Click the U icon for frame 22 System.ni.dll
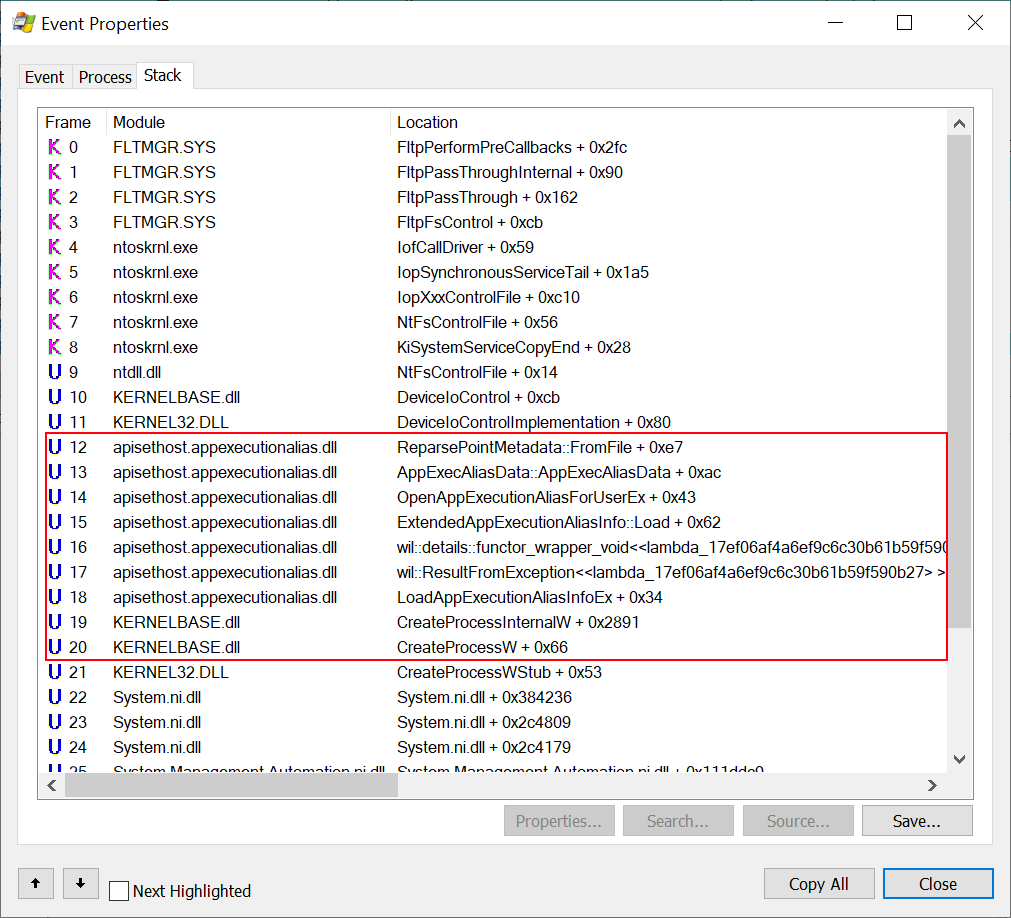The width and height of the screenshot is (1011, 918). [55, 698]
